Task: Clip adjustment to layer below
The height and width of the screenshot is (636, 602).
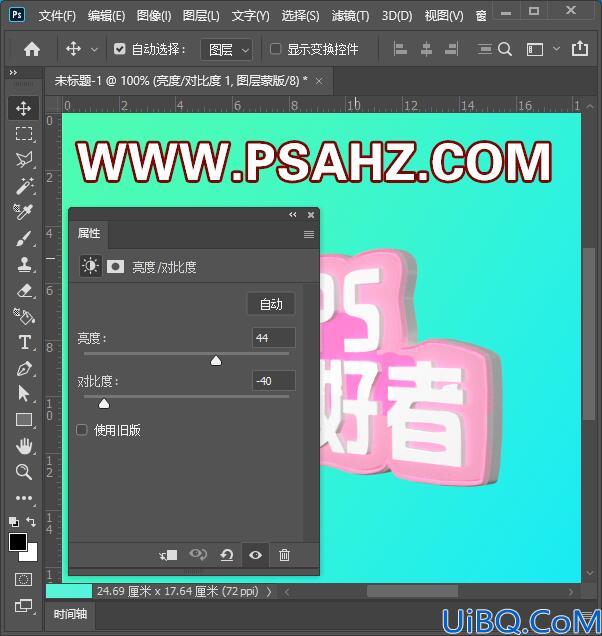Action: tap(168, 555)
